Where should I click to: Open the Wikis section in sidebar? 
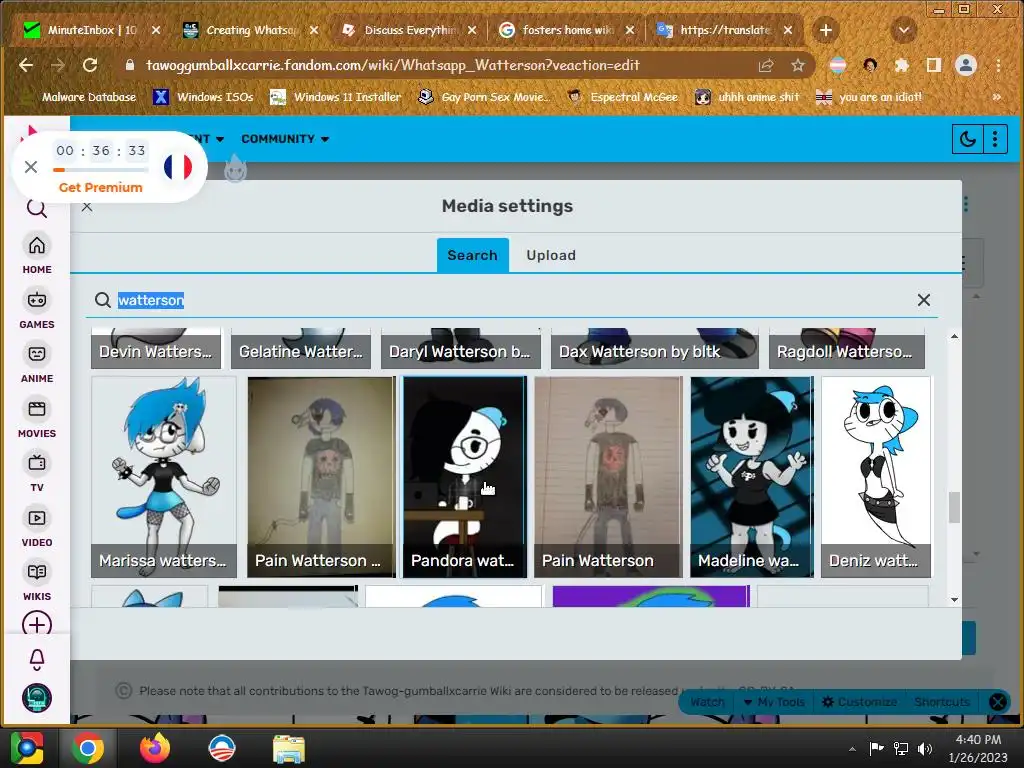[x=37, y=581]
